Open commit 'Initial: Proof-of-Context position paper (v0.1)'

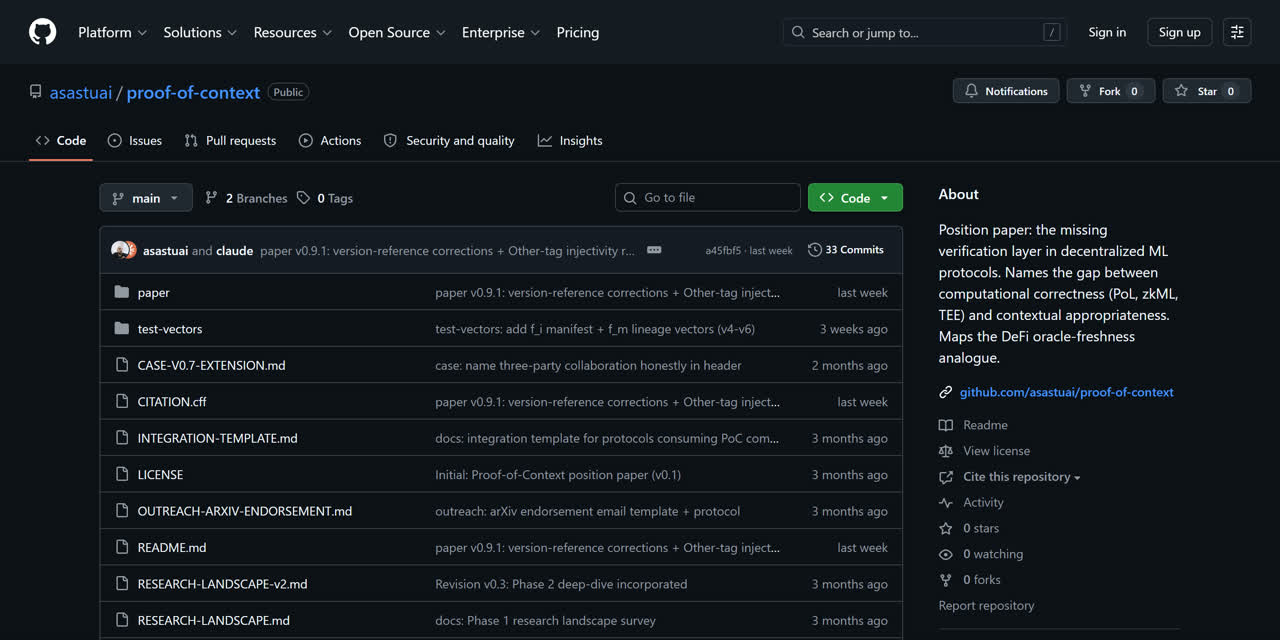click(558, 474)
